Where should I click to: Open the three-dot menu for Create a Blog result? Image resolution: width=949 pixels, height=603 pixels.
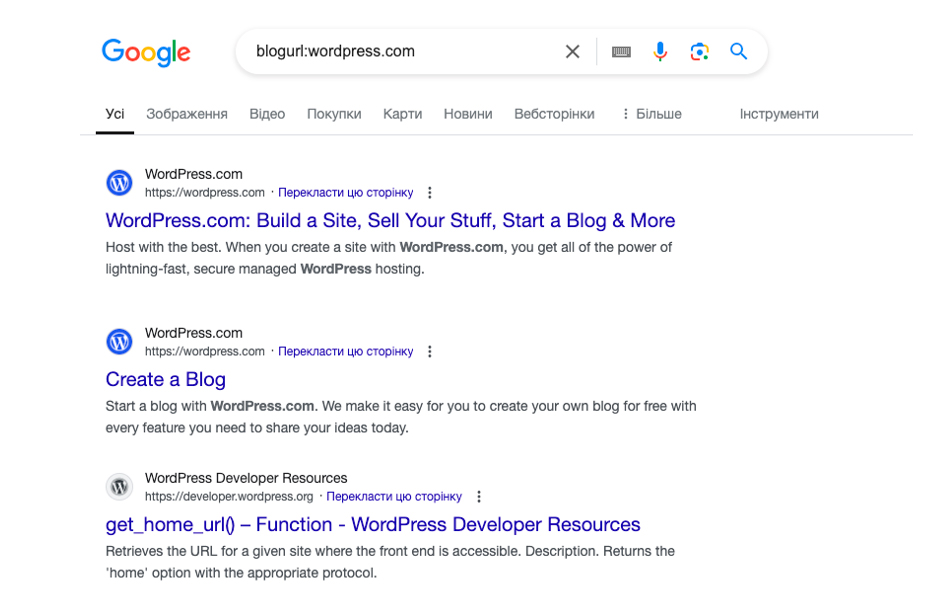click(x=430, y=351)
